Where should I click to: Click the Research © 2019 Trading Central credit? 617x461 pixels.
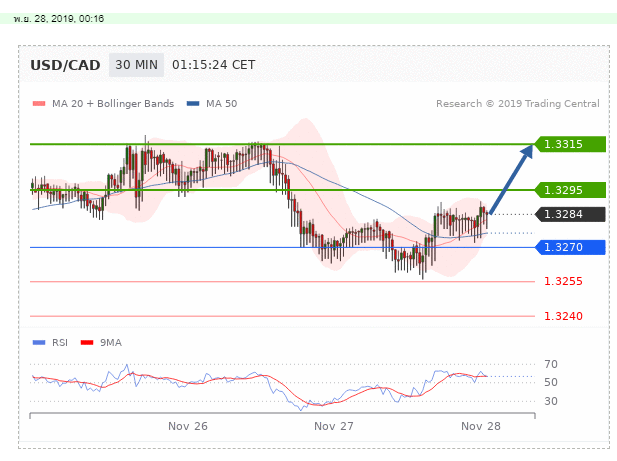coord(518,104)
